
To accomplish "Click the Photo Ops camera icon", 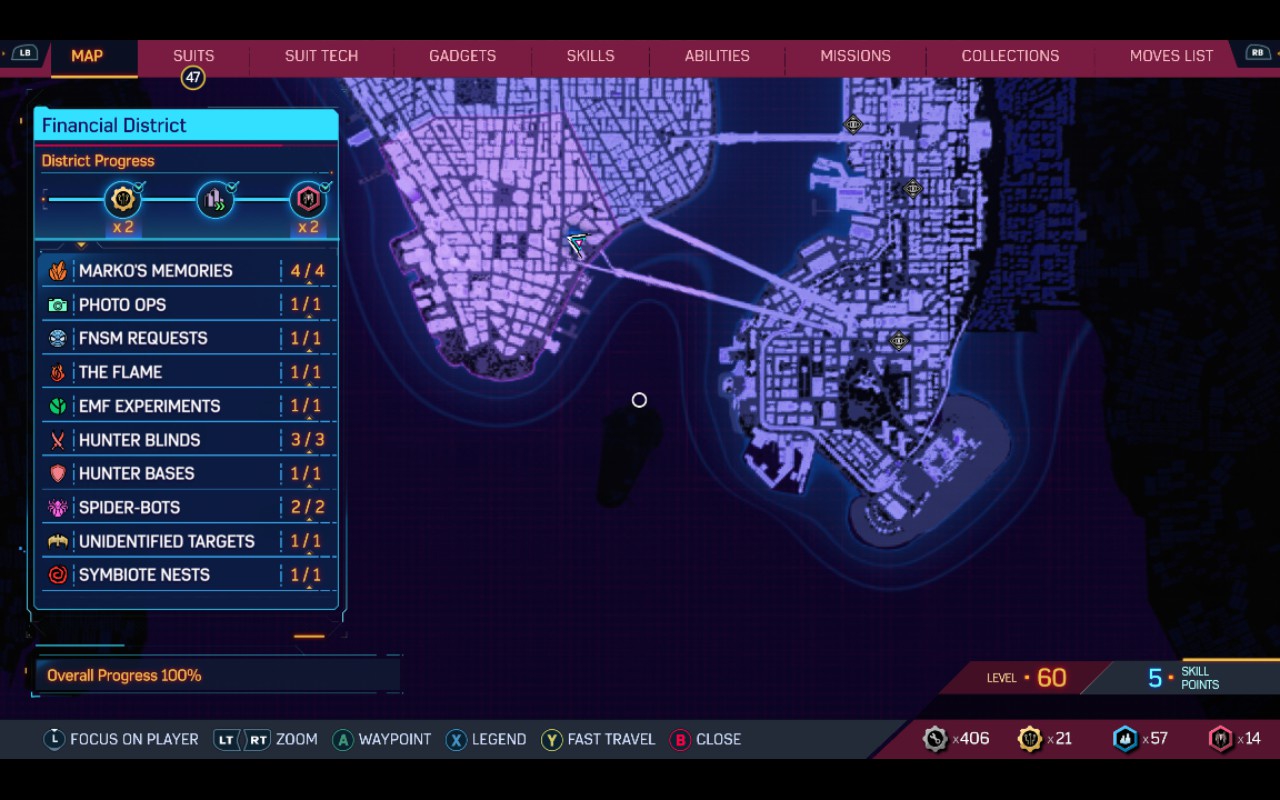I will coord(58,305).
